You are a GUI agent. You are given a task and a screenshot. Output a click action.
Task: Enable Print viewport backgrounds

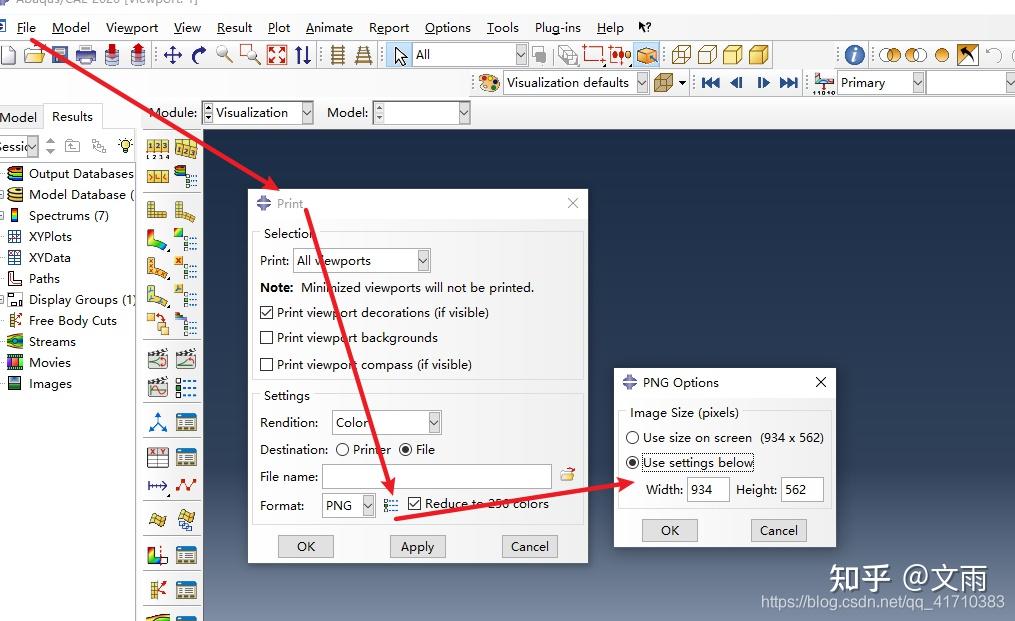[x=267, y=338]
